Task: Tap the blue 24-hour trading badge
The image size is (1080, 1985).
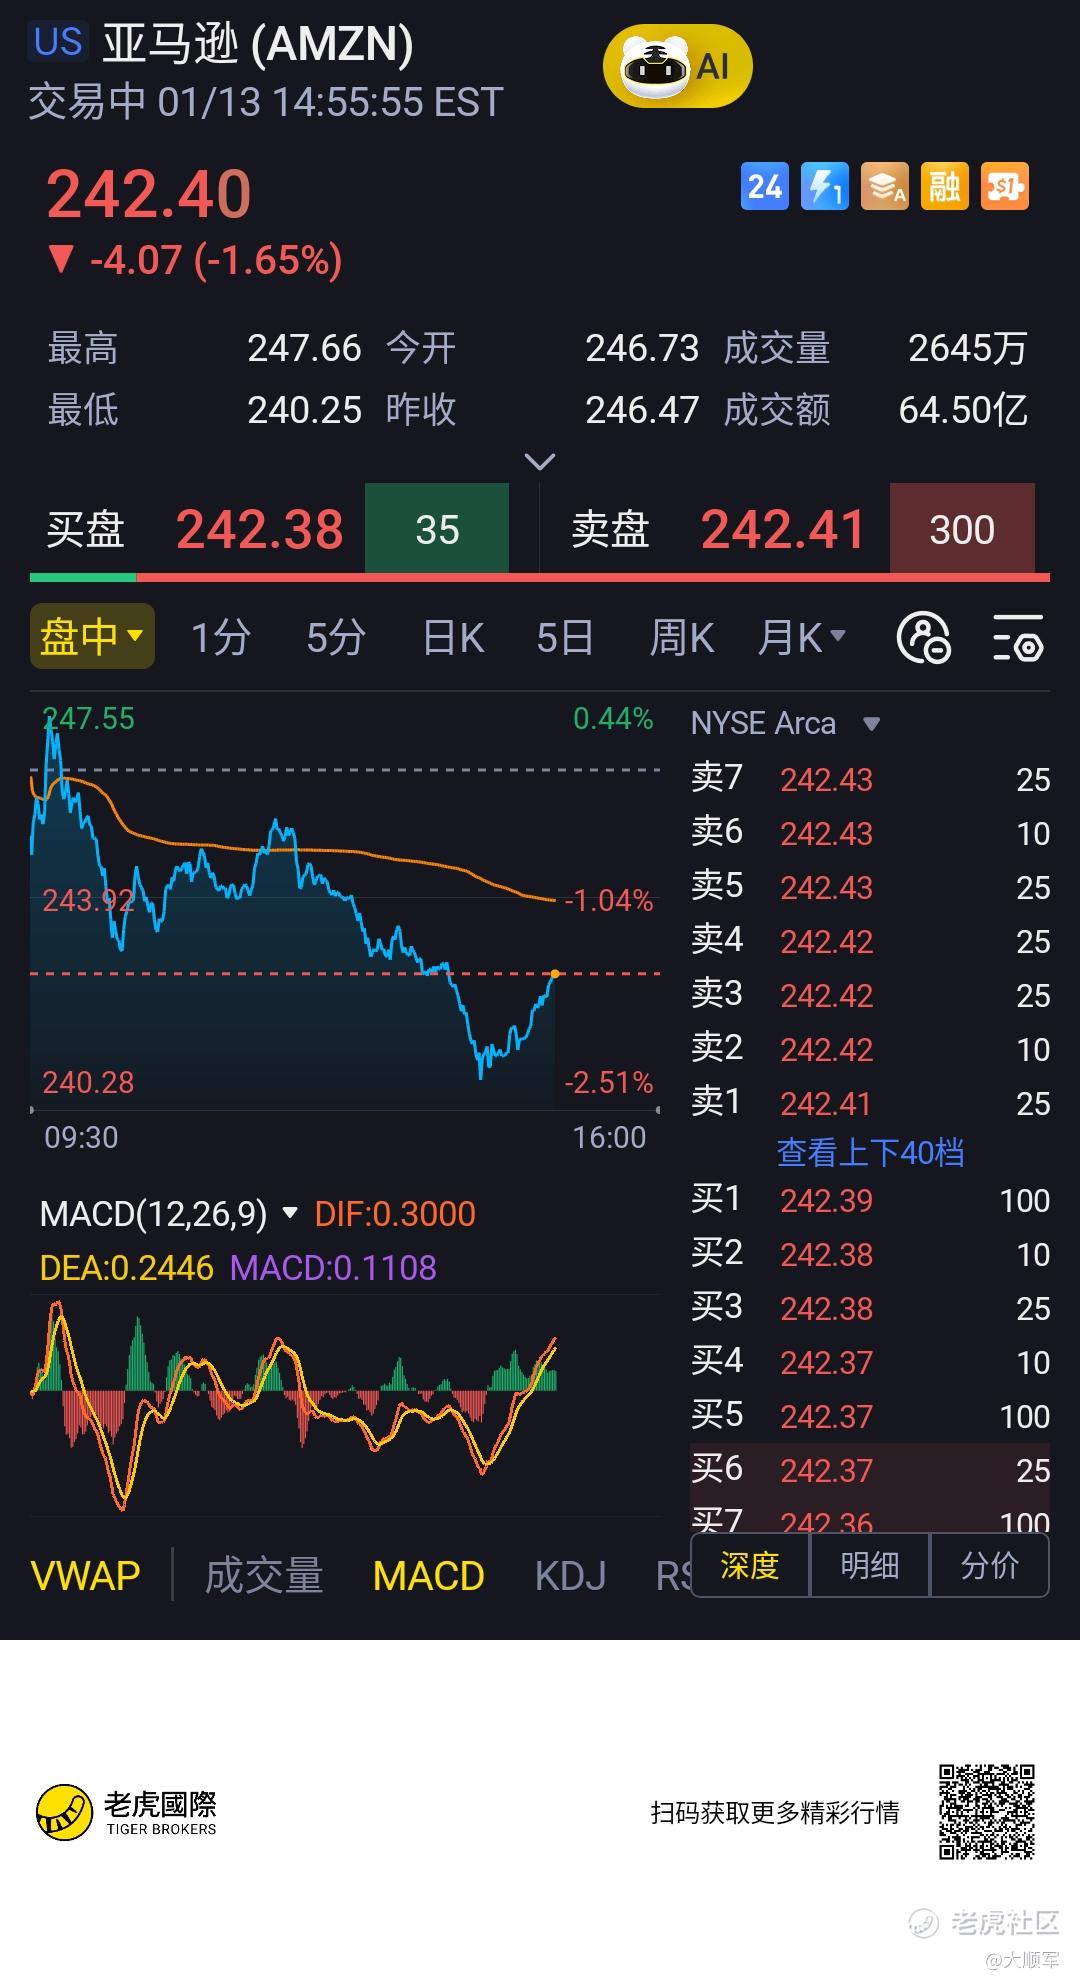Action: click(765, 187)
